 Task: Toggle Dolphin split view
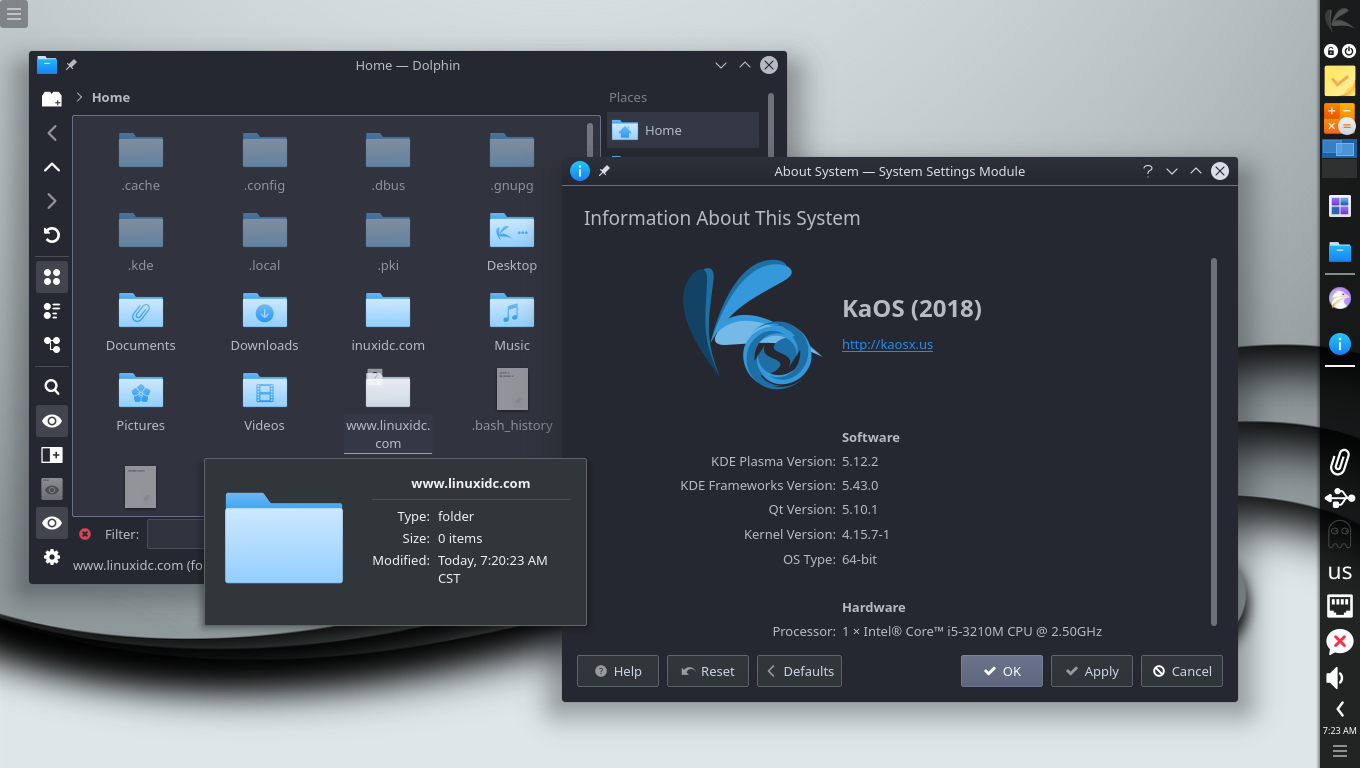pyautogui.click(x=52, y=455)
